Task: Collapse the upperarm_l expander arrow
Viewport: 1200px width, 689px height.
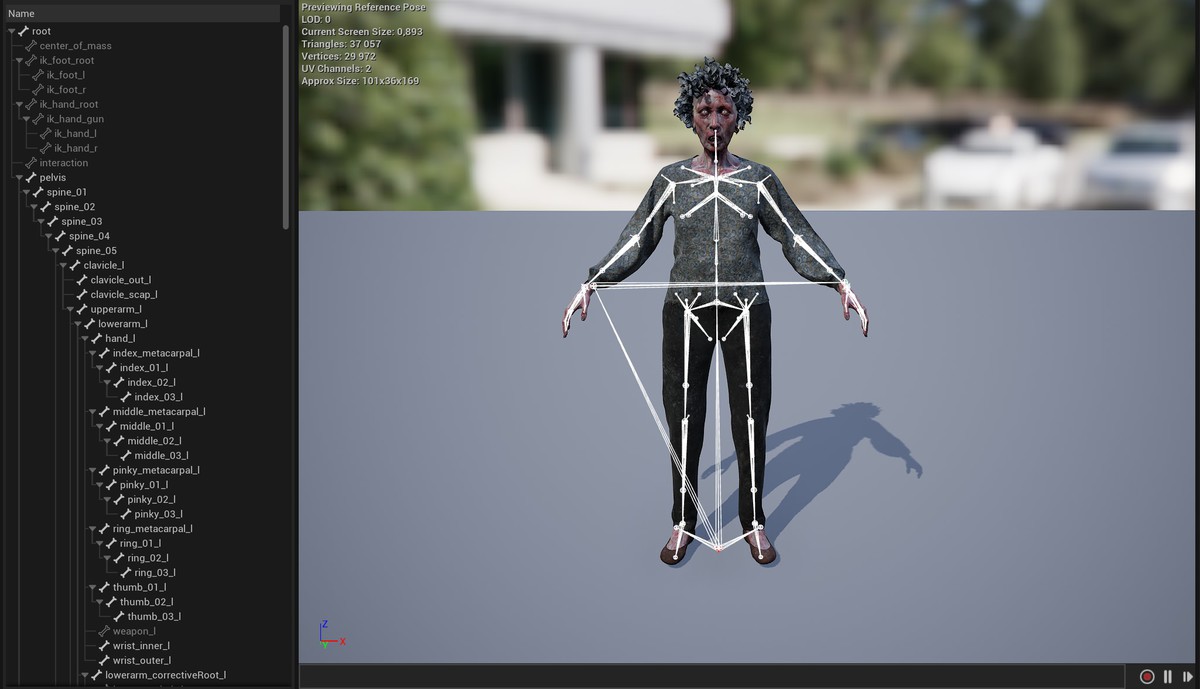Action: click(70, 310)
